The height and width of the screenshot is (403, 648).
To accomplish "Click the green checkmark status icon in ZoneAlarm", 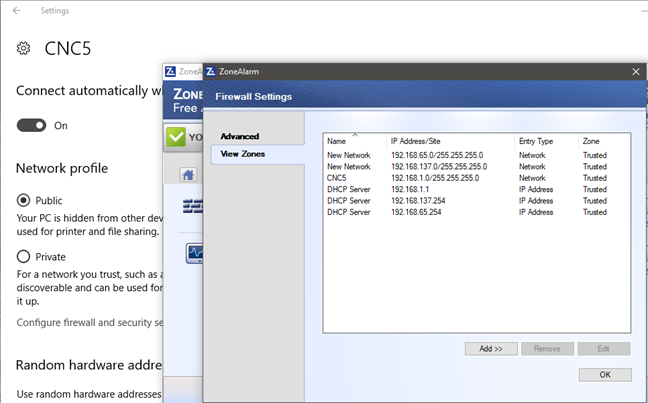I will [176, 136].
